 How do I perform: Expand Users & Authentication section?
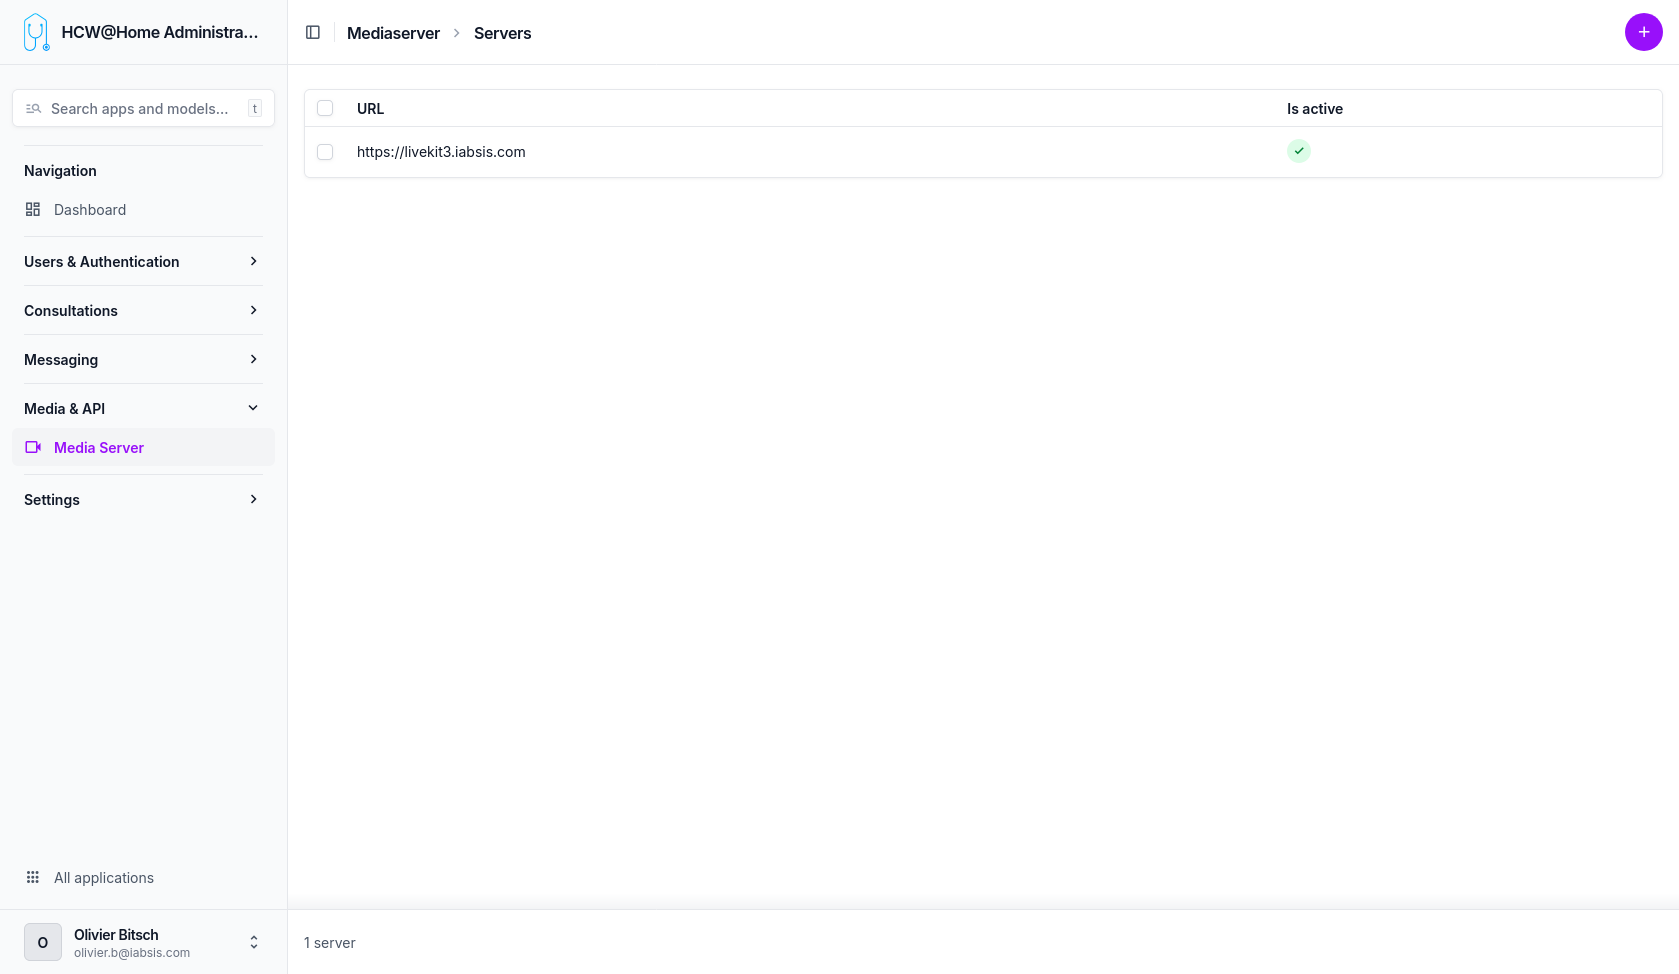click(253, 262)
